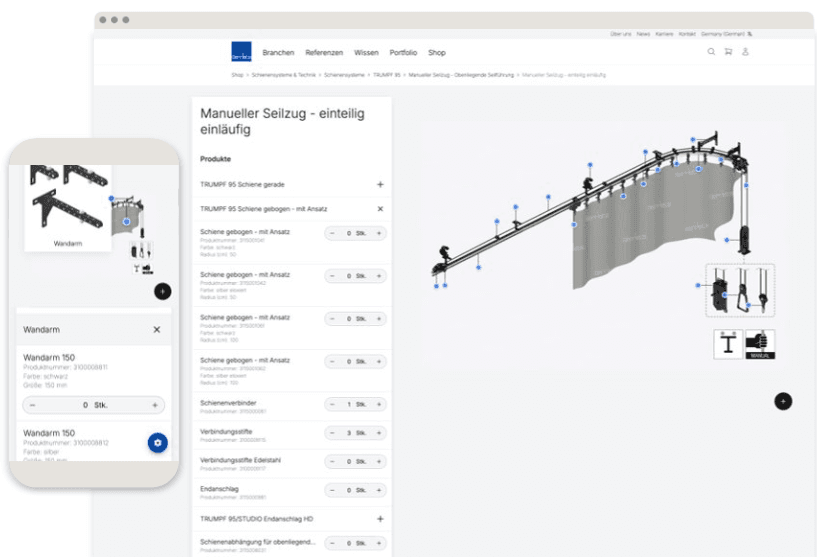Click the Gerriets logo in header
Image resolution: width=817 pixels, height=557 pixels.
242,52
